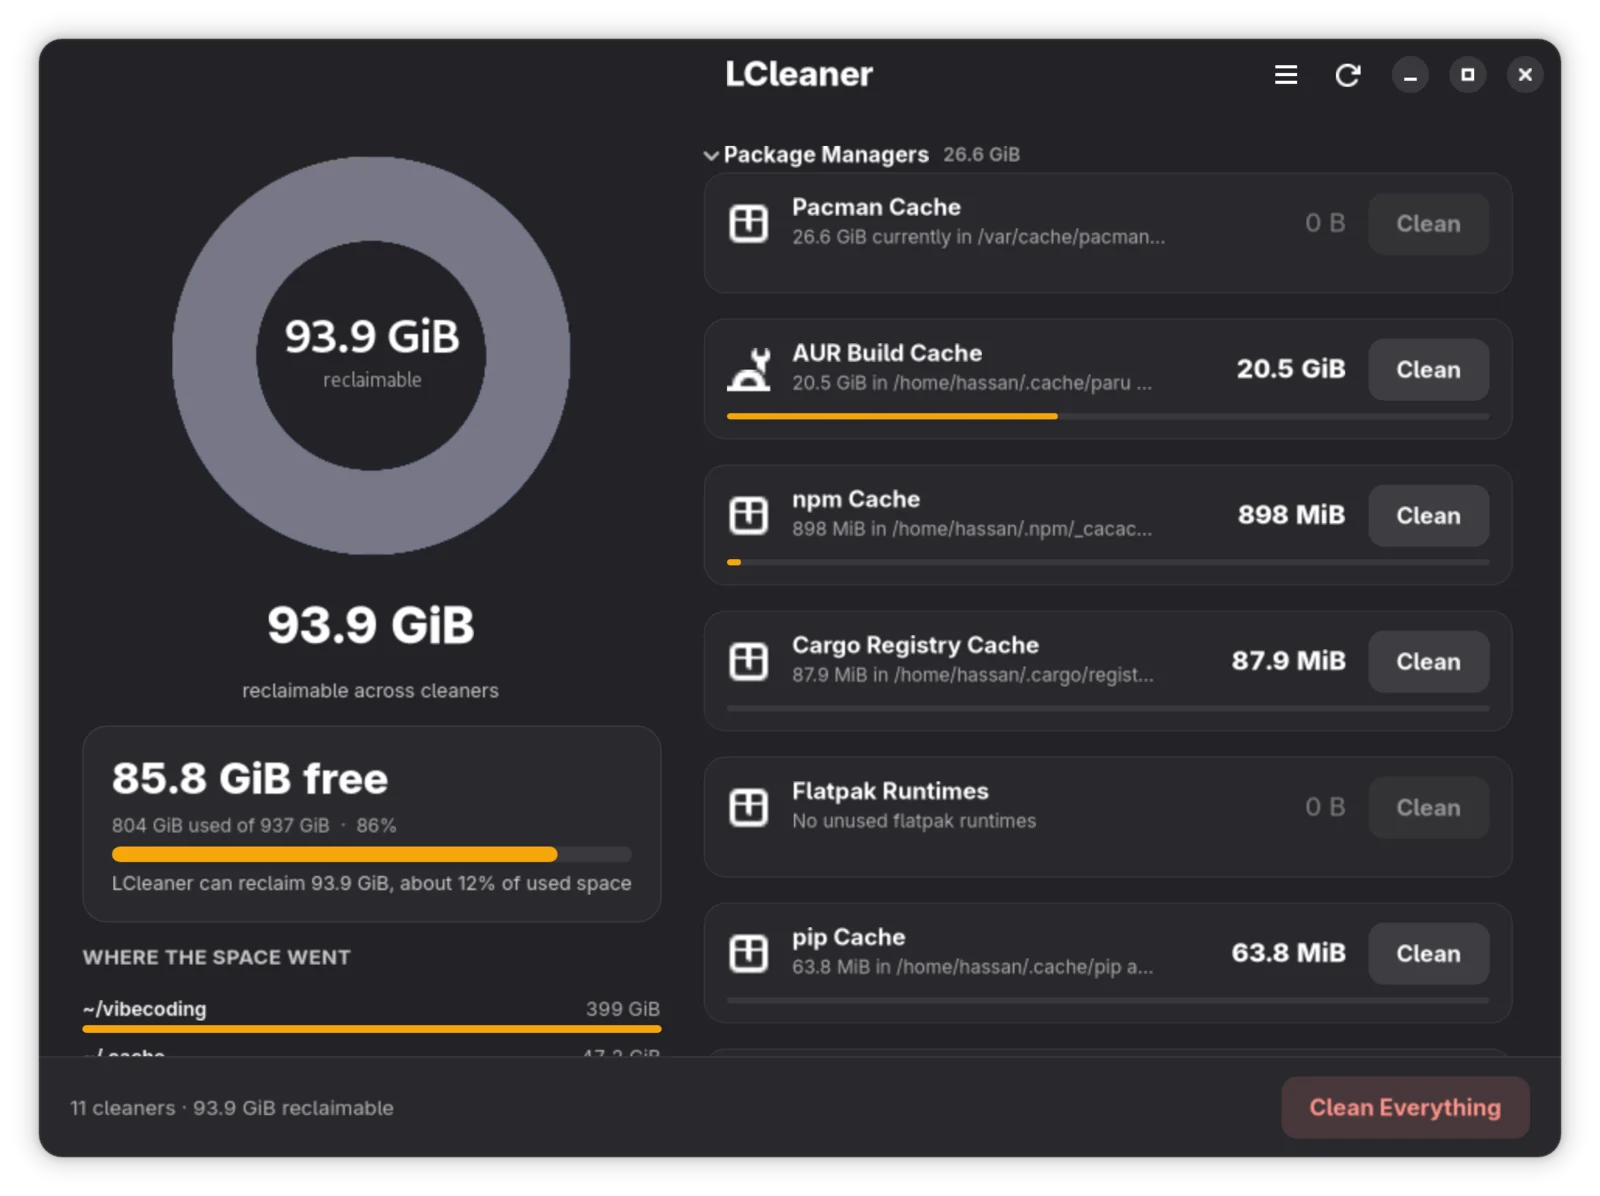Click the LCleaner title text

(x=799, y=74)
